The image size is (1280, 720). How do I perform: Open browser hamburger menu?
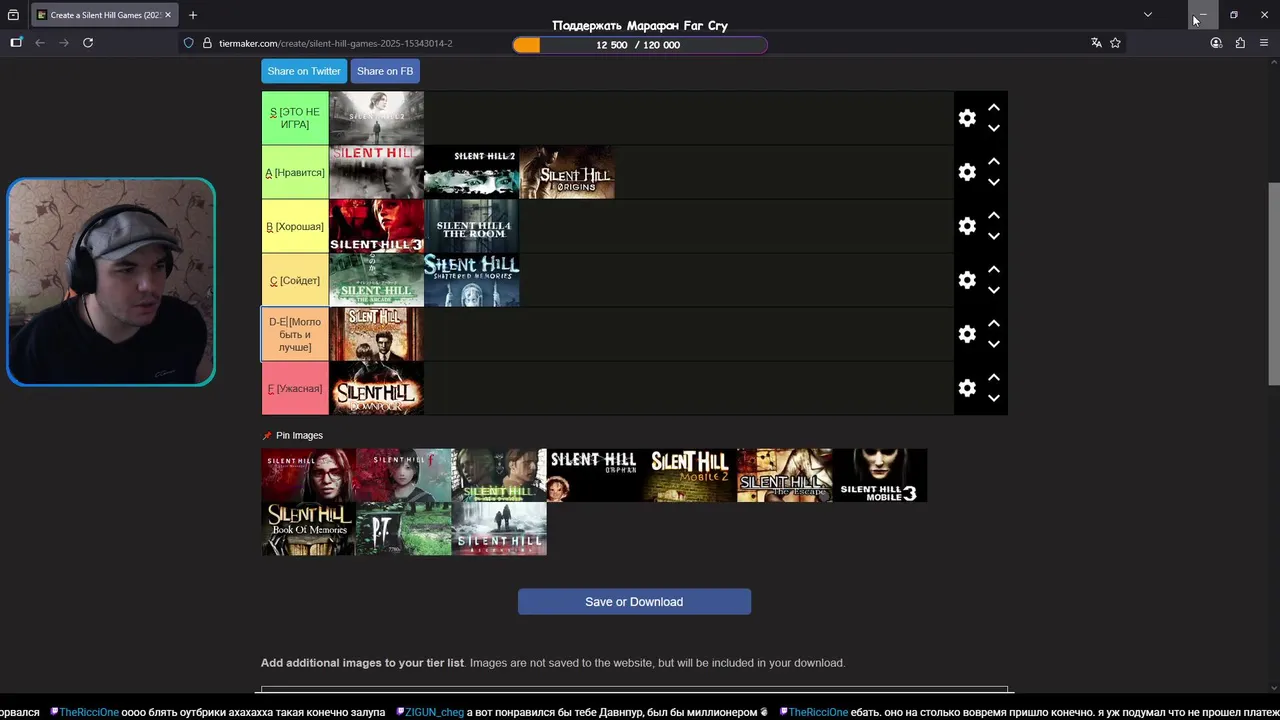pyautogui.click(x=1264, y=43)
